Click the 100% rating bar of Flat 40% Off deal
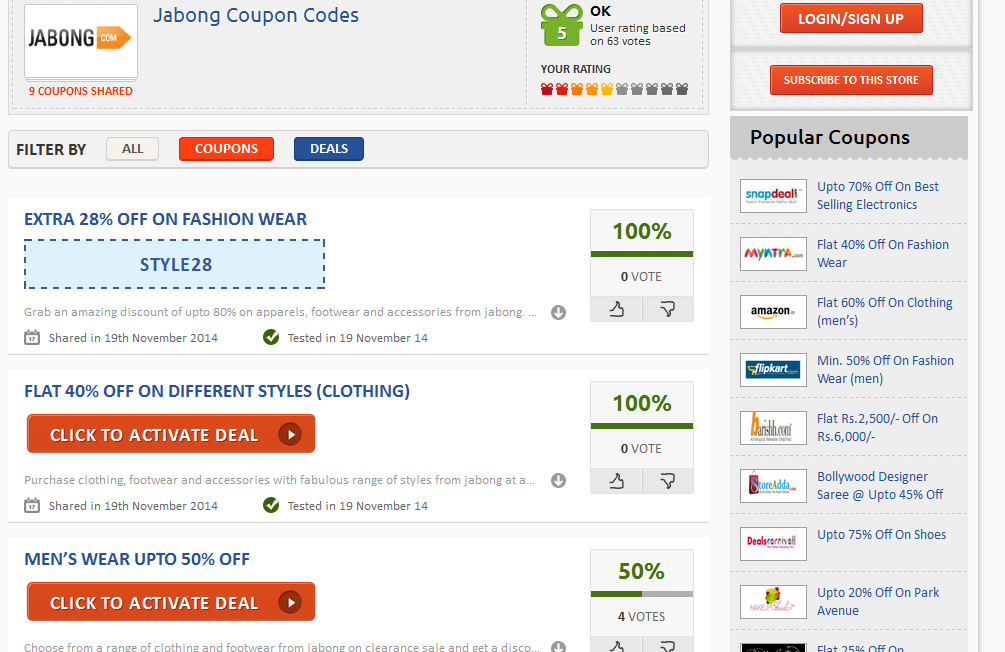 pyautogui.click(x=642, y=426)
